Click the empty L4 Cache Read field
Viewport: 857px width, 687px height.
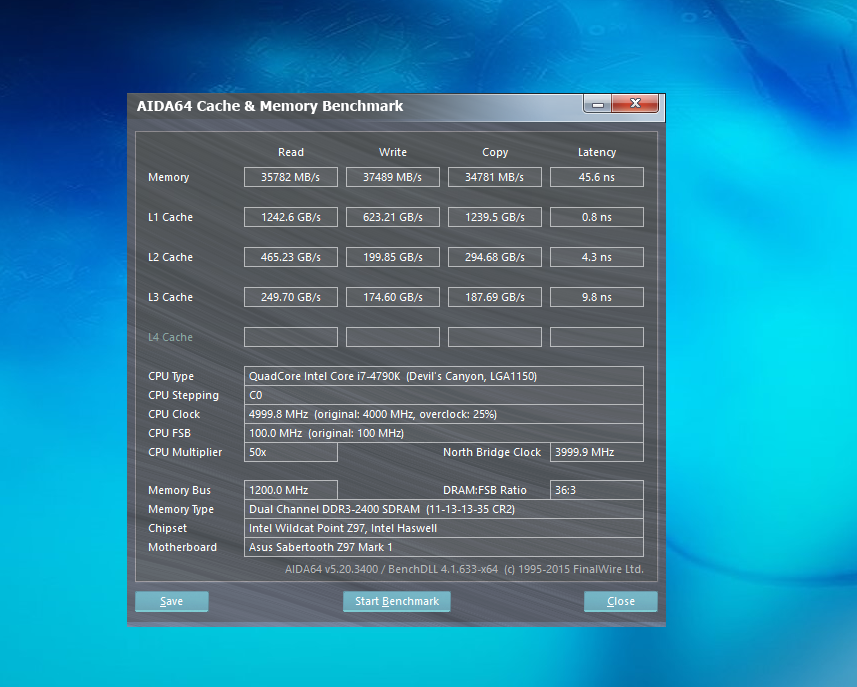tap(291, 337)
